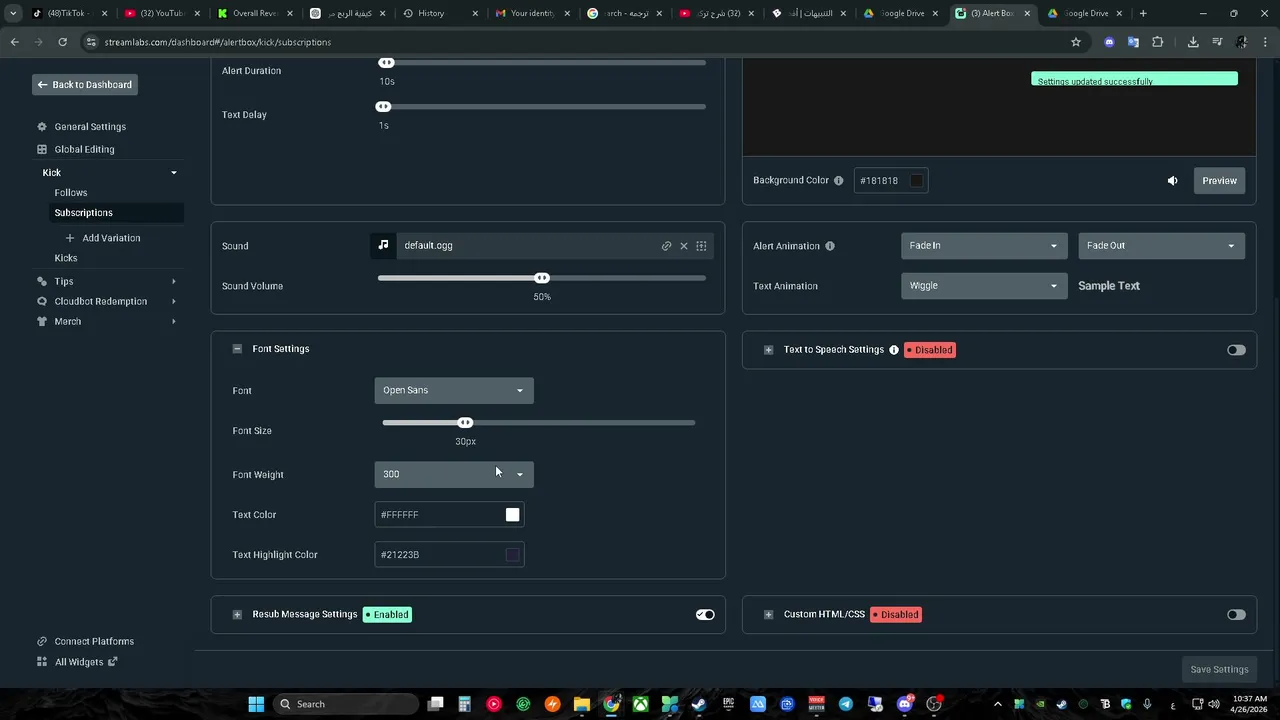Open File Explorer from the taskbar
The height and width of the screenshot is (720, 1280).
(581, 704)
